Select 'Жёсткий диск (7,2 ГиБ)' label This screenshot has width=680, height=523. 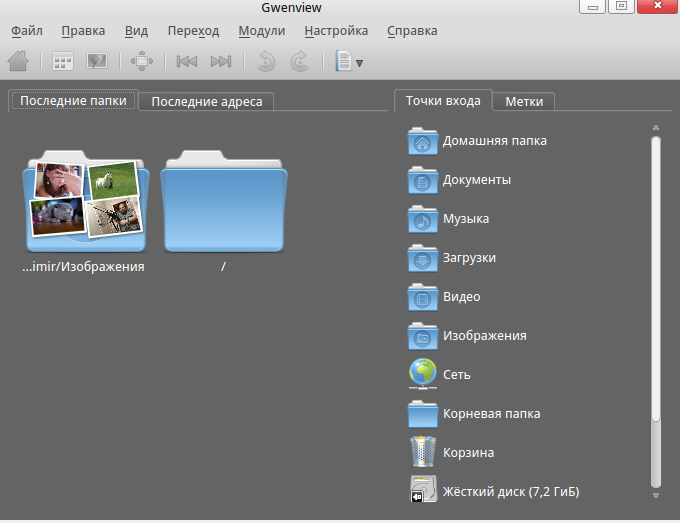pyautogui.click(x=511, y=492)
